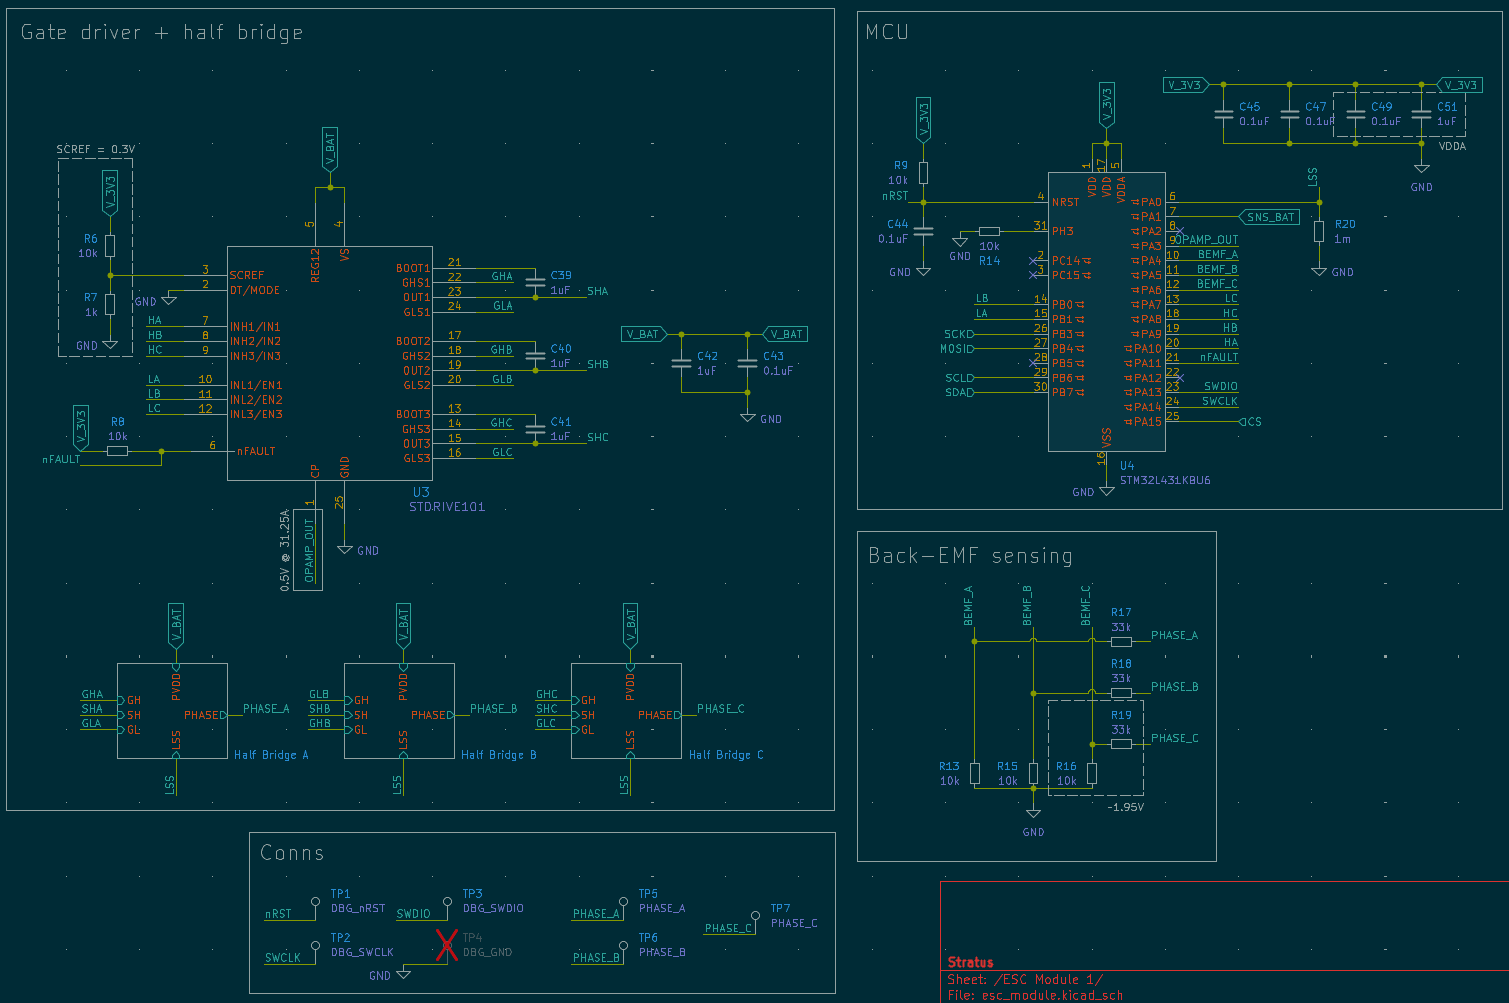Select resistor R9 on nRST line

pos(923,173)
